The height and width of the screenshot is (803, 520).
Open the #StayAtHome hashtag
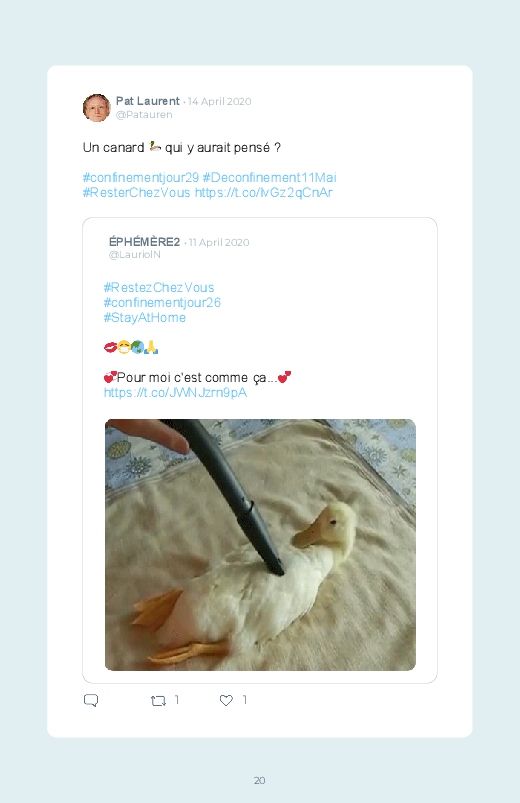click(x=144, y=318)
